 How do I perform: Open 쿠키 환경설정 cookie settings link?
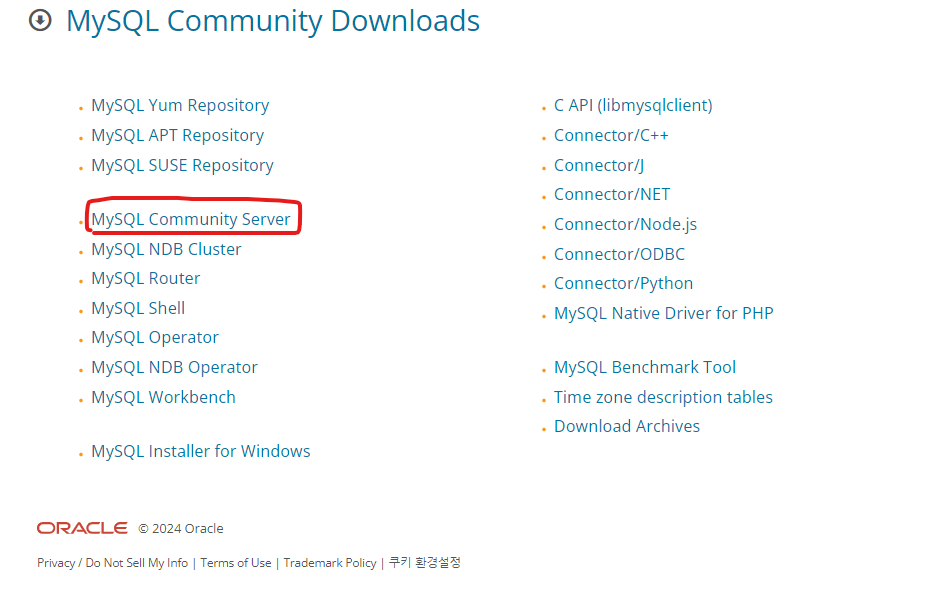coord(425,563)
